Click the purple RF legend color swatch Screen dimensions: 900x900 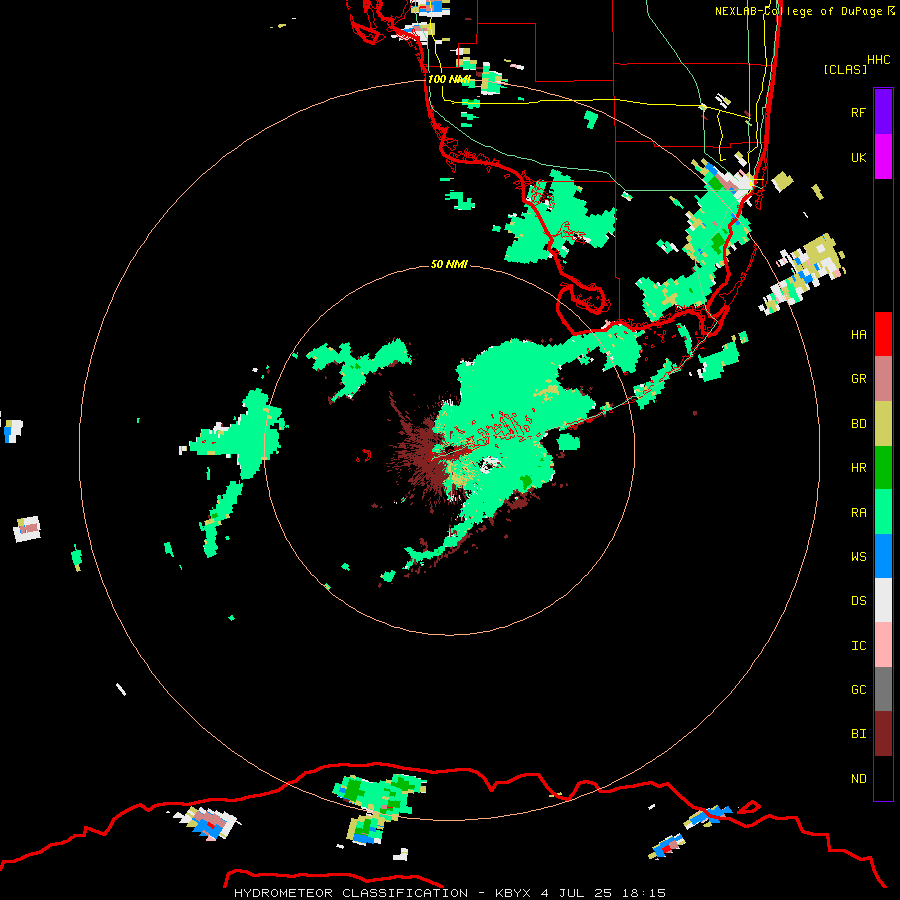click(883, 112)
